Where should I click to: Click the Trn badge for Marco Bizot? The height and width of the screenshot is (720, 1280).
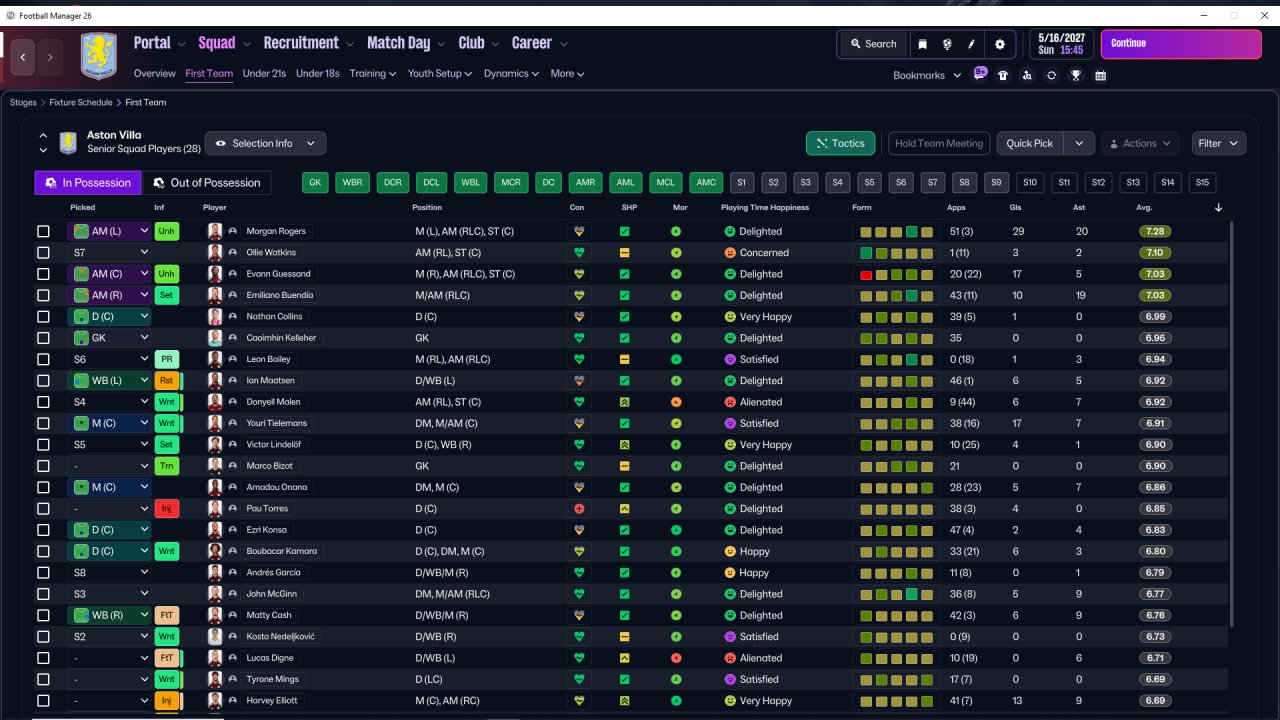click(x=166, y=466)
